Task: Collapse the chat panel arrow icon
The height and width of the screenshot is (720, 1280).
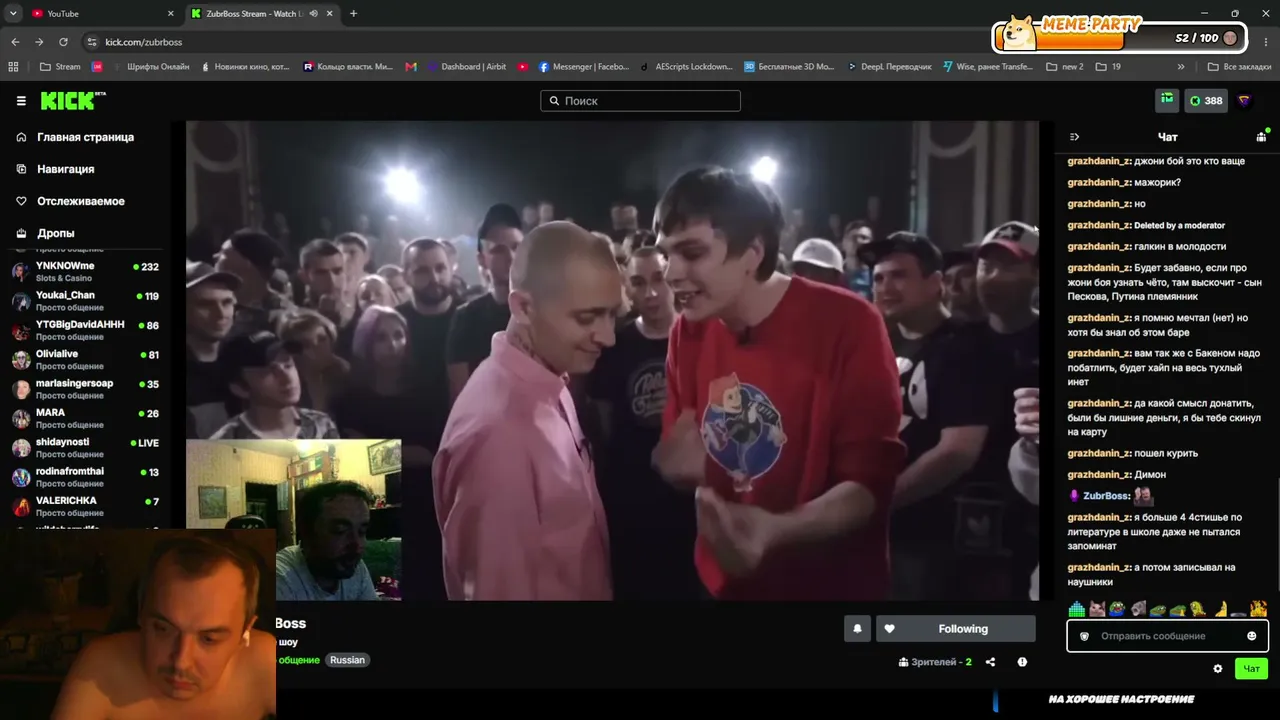Action: click(1074, 137)
